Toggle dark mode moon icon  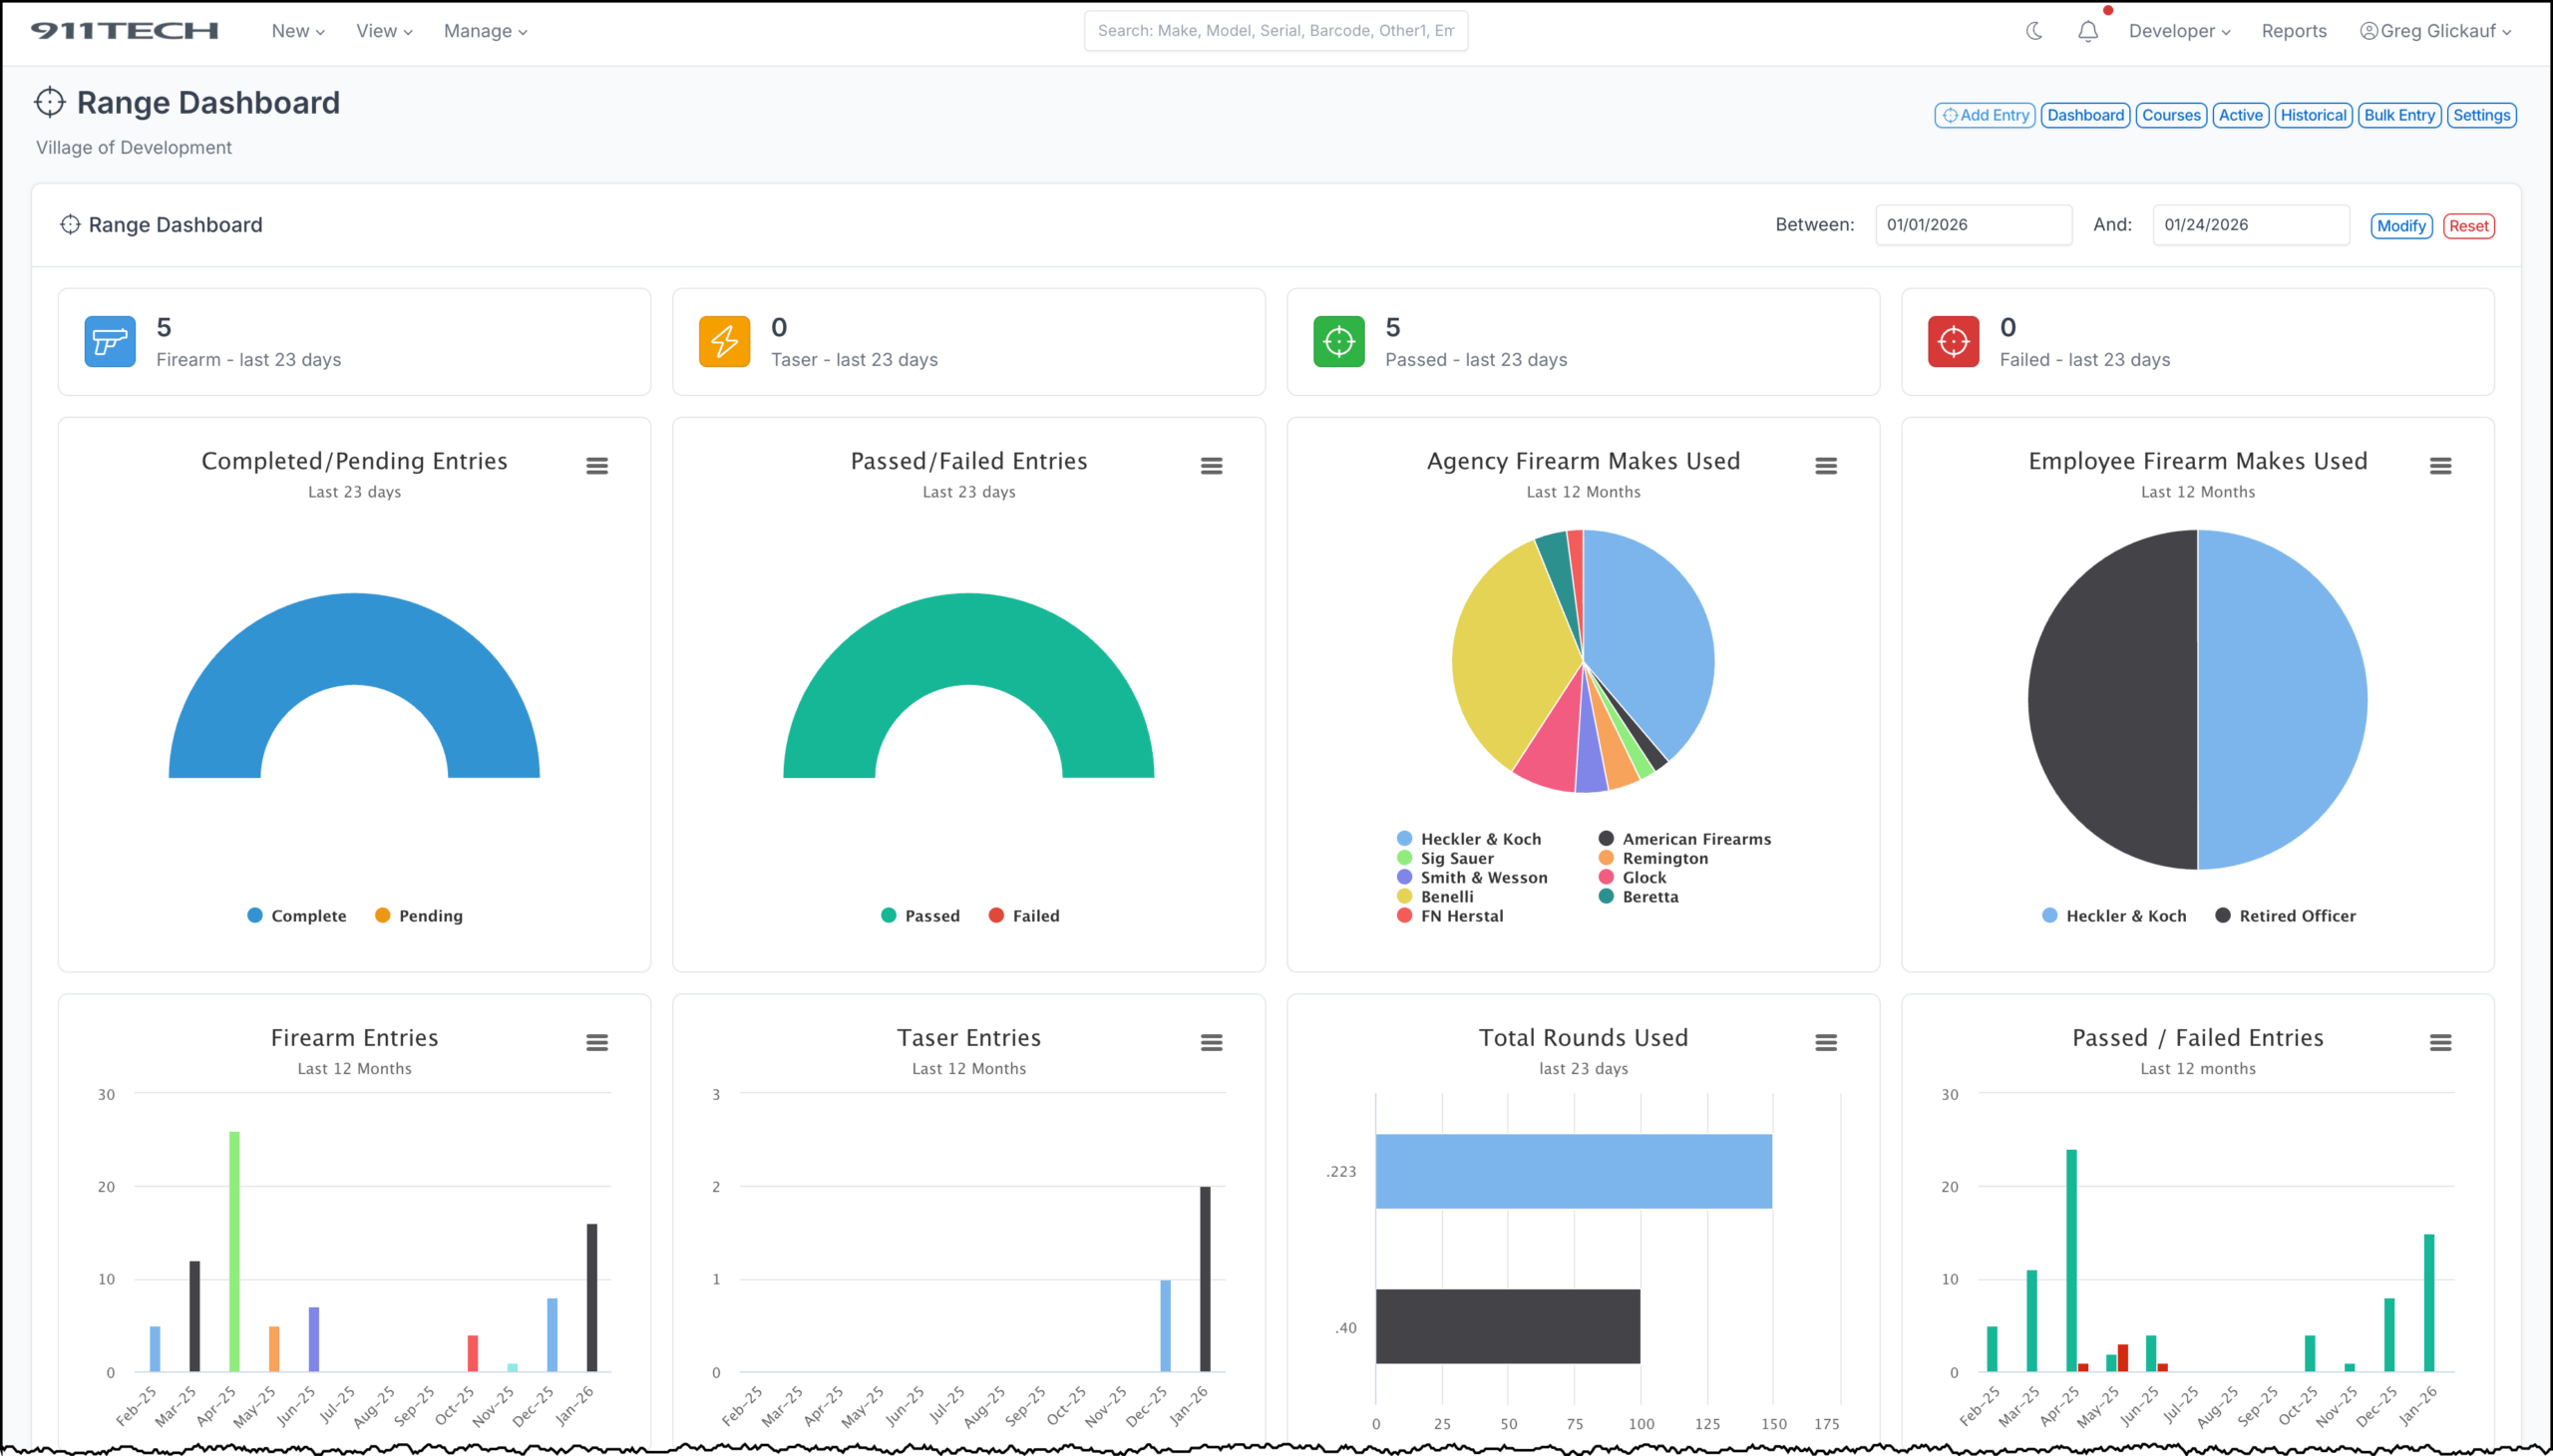click(x=2034, y=31)
